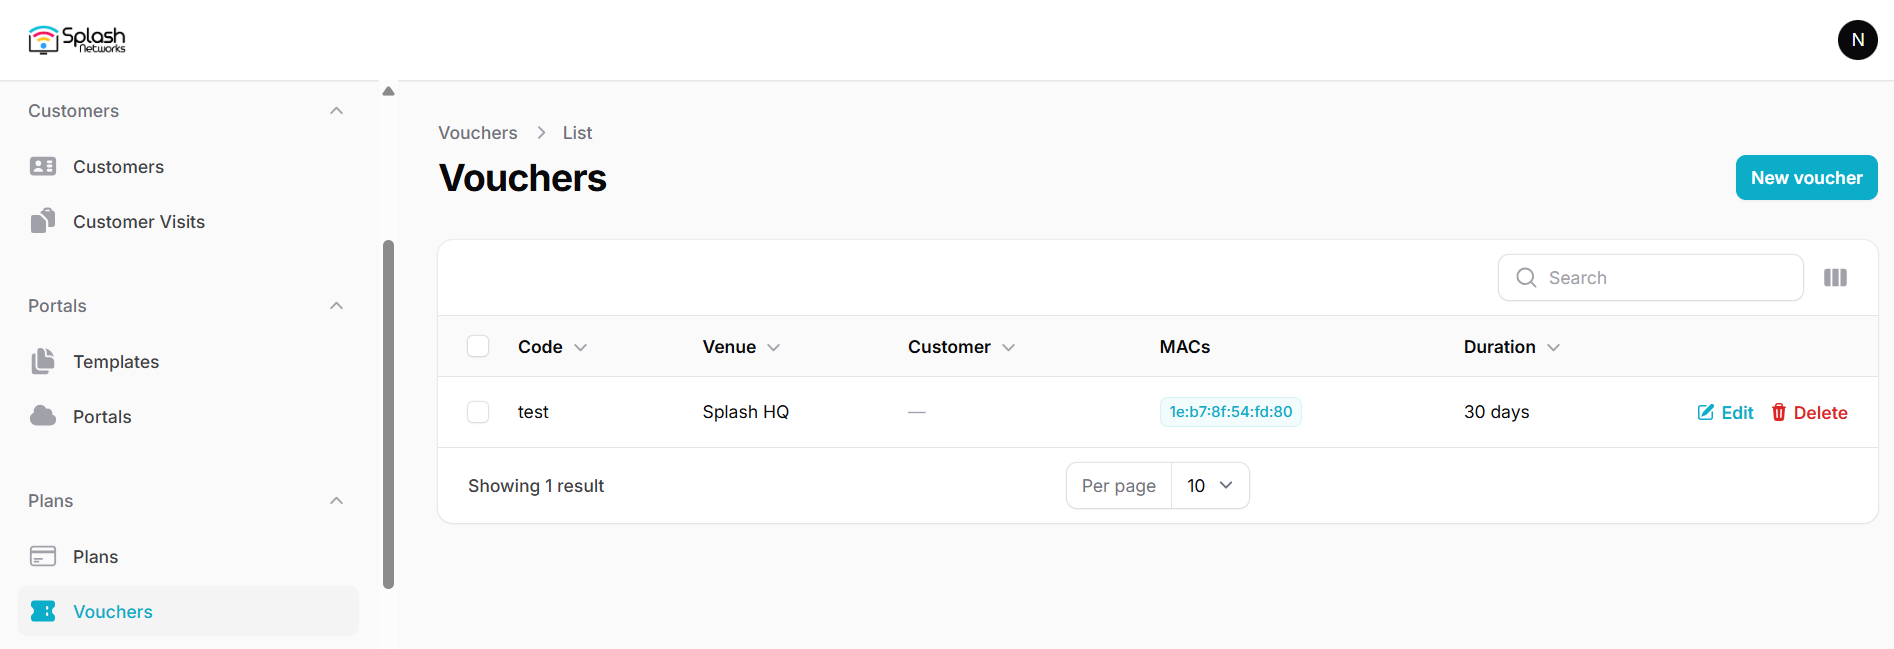The width and height of the screenshot is (1894, 649).
Task: Collapse the Portals sidebar group
Action: pyautogui.click(x=337, y=306)
